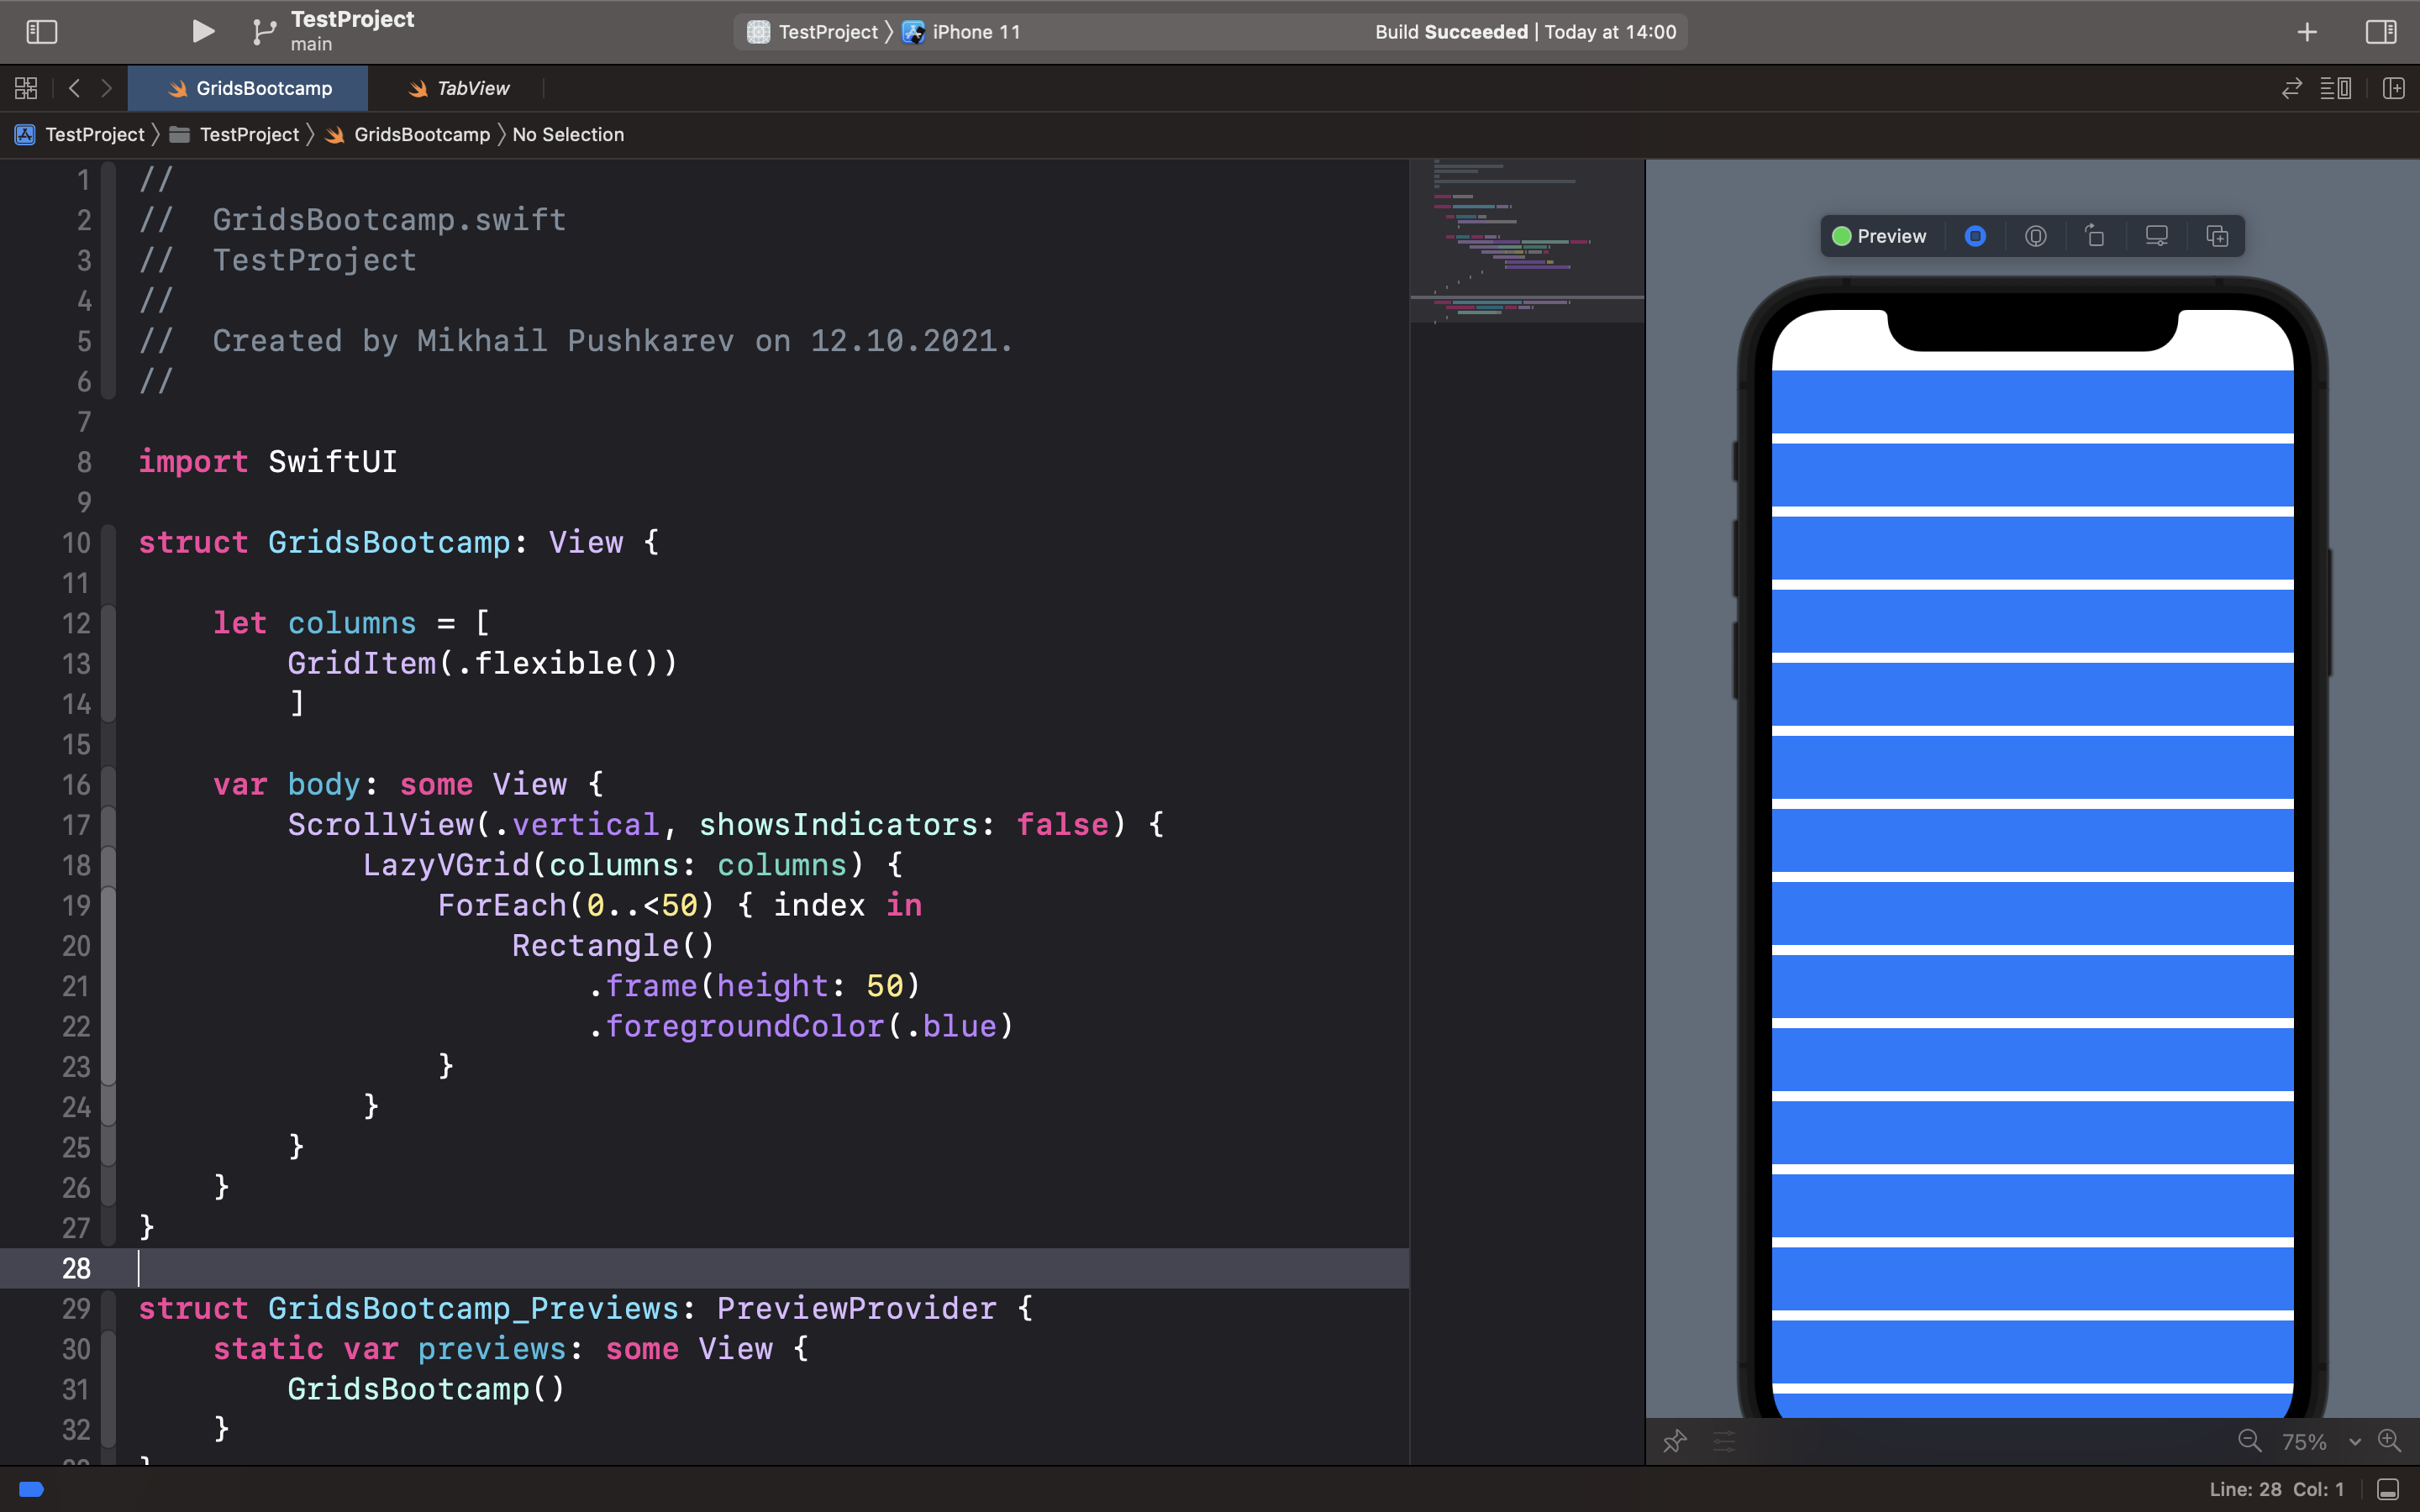This screenshot has width=2420, height=1512.
Task: Open the related items grid menu
Action: point(26,88)
